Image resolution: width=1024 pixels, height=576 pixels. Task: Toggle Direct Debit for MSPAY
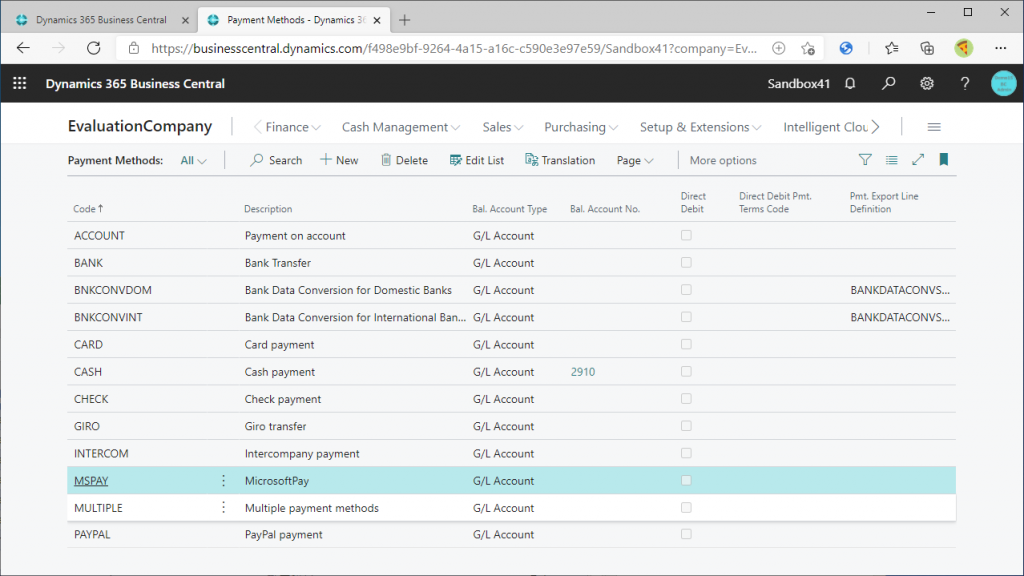coord(686,481)
